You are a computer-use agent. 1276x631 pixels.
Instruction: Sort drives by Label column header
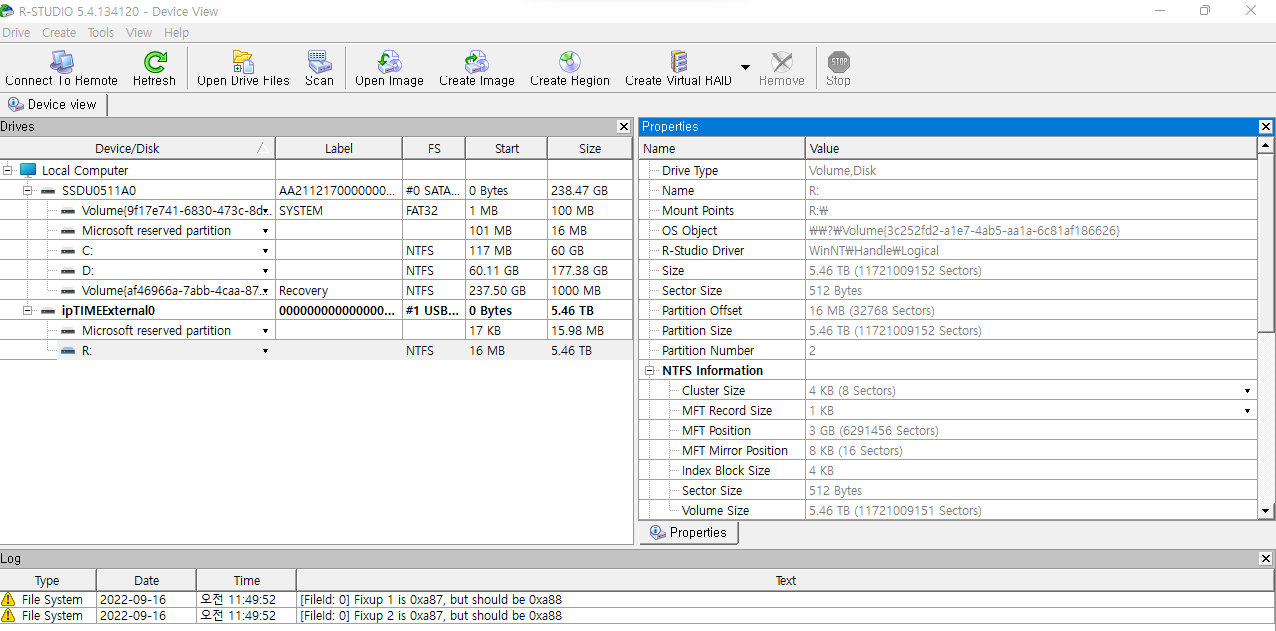click(x=339, y=148)
